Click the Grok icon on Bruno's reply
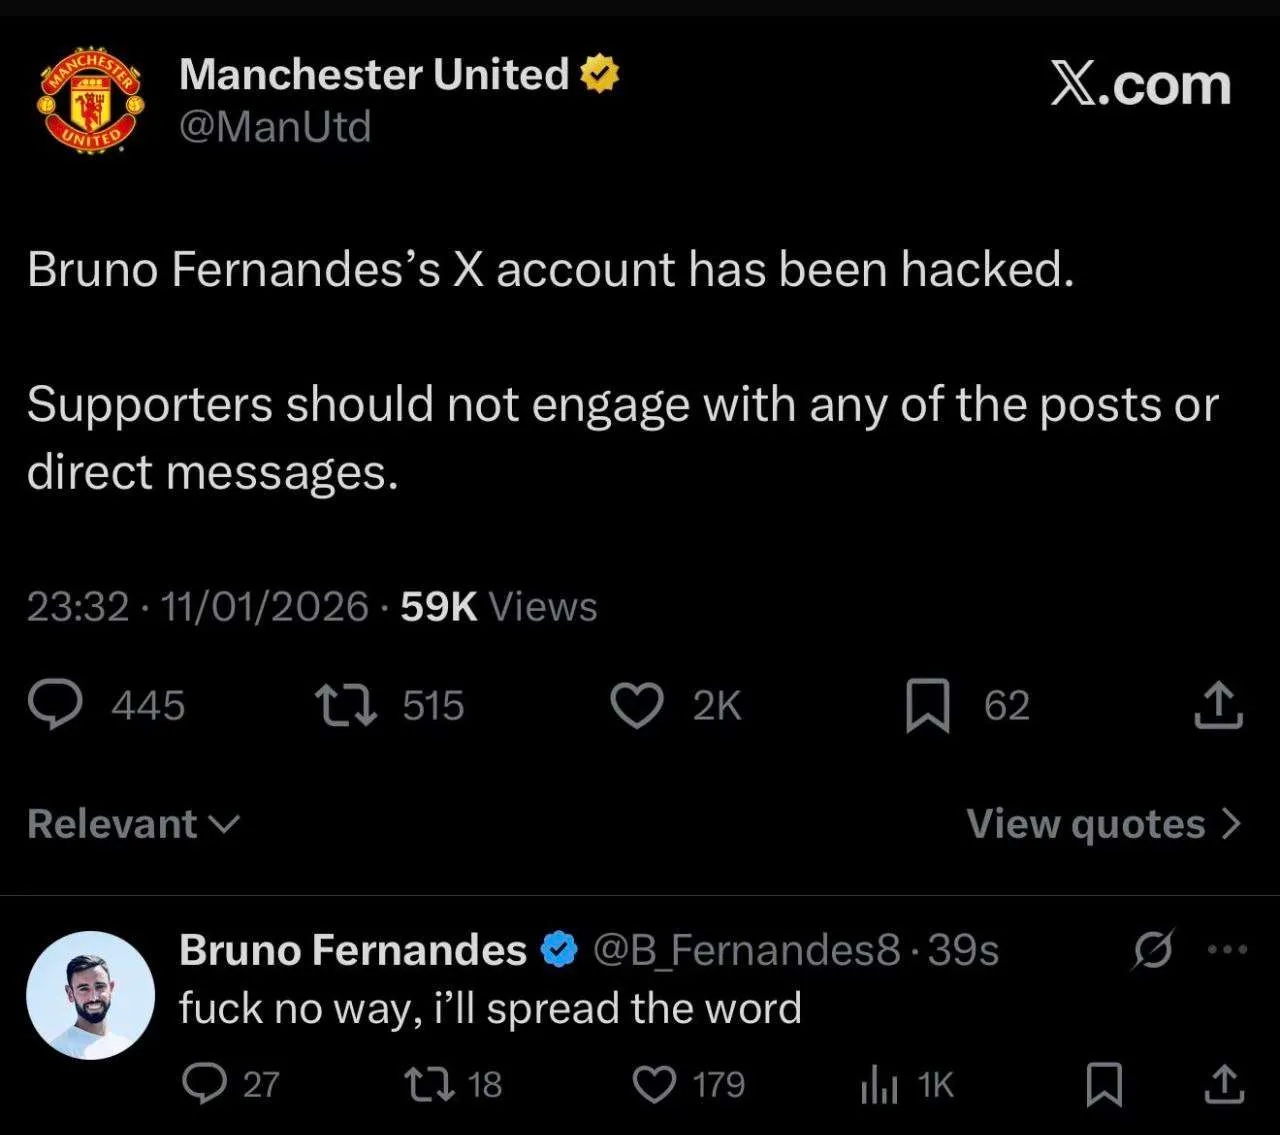 pos(1152,950)
